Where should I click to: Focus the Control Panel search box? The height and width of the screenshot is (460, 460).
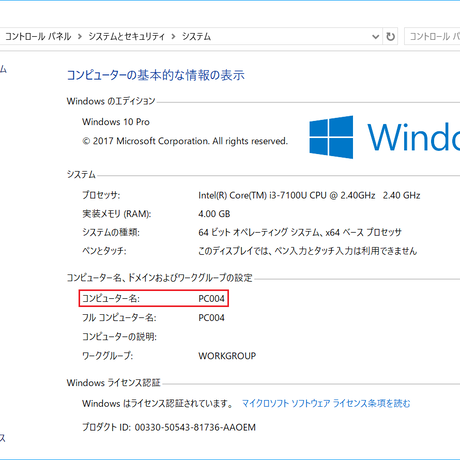pyautogui.click(x=432, y=36)
